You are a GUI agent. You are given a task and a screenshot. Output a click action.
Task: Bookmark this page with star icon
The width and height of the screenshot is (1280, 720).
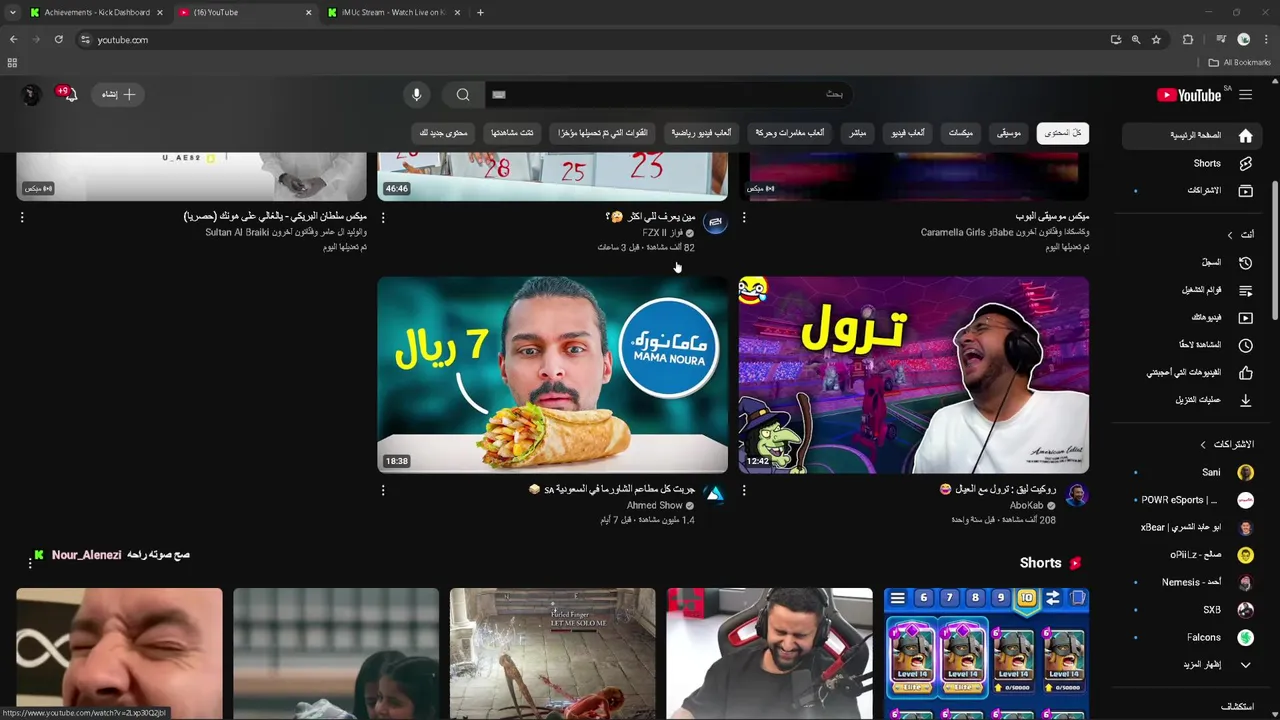pyautogui.click(x=1156, y=39)
